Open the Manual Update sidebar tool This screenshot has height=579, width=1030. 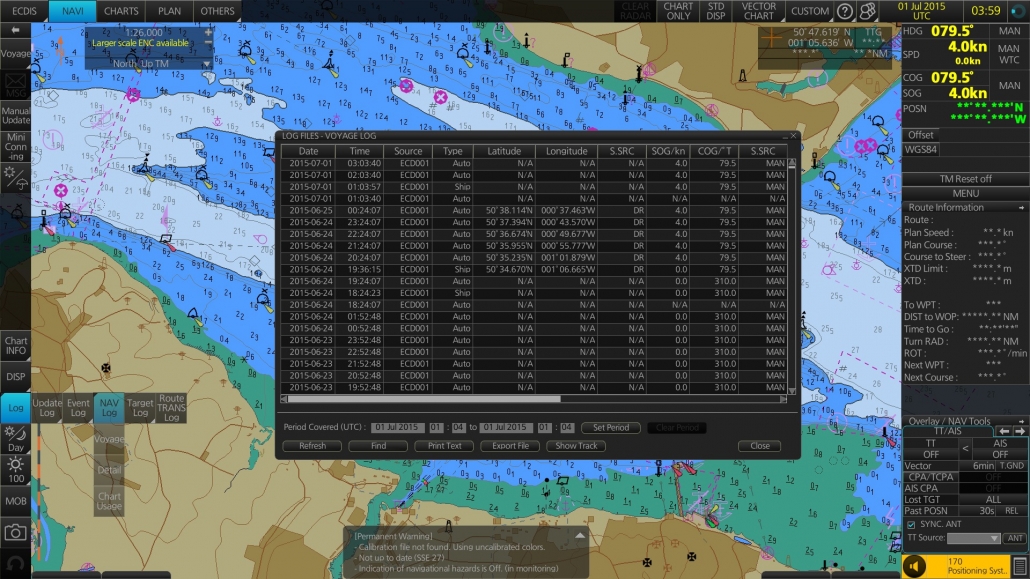click(x=15, y=115)
